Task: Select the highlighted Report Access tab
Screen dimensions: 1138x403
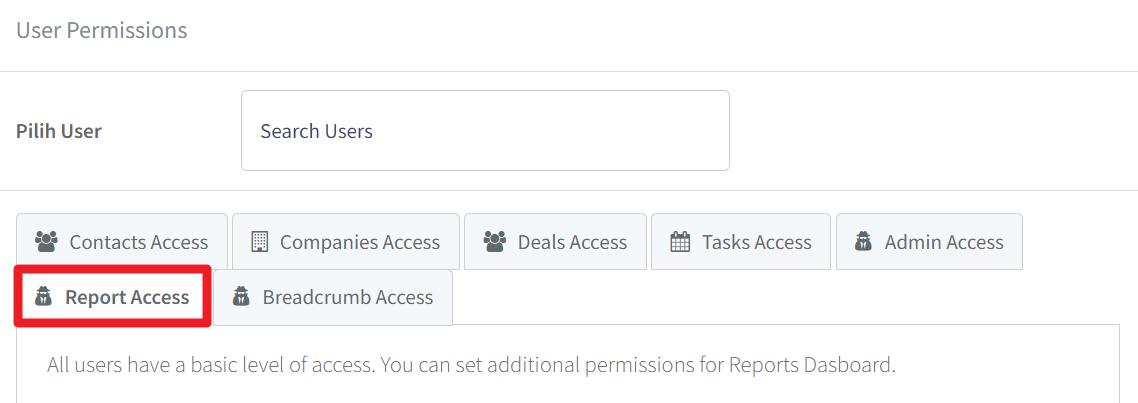Action: 113,296
